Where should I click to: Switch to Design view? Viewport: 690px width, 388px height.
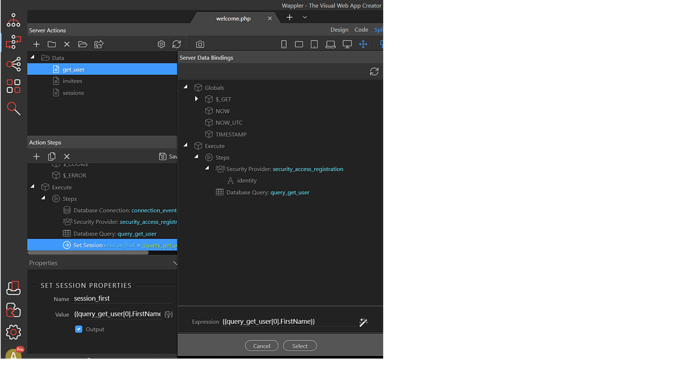pos(339,30)
